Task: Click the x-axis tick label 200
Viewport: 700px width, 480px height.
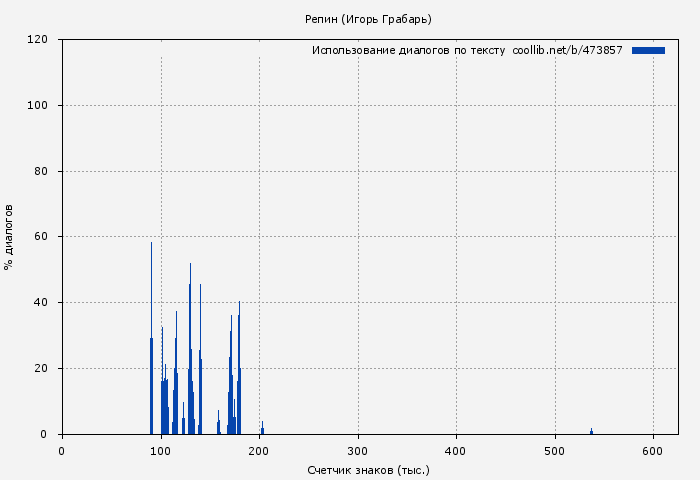Action: [x=259, y=451]
